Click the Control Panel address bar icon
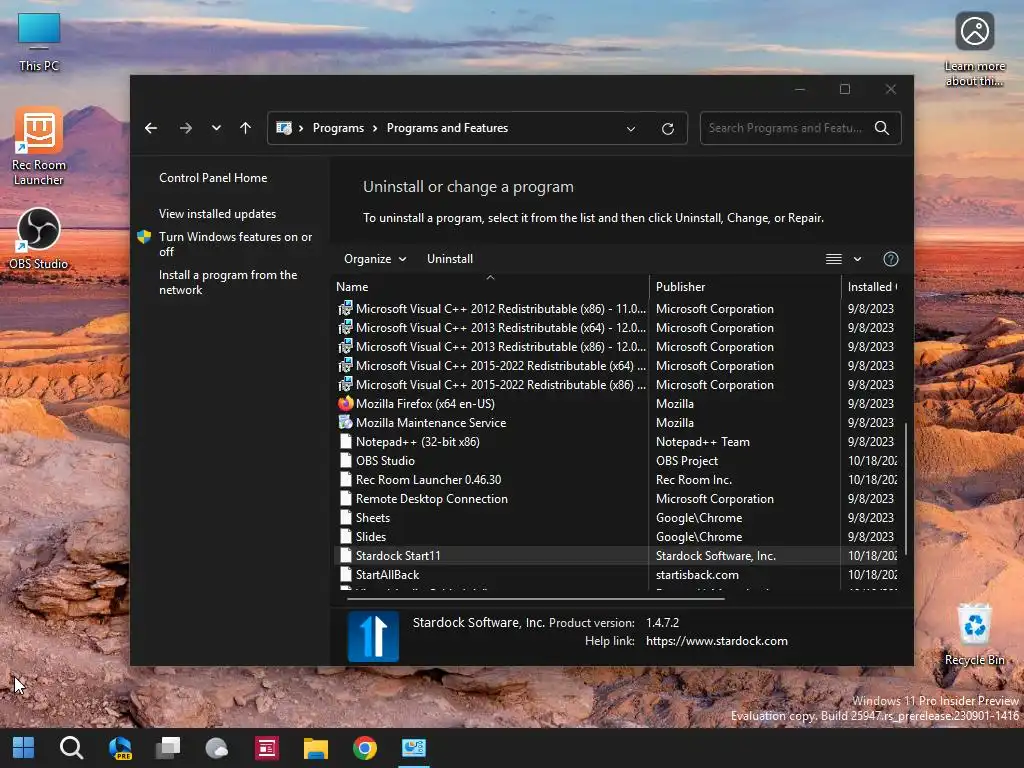 point(283,128)
